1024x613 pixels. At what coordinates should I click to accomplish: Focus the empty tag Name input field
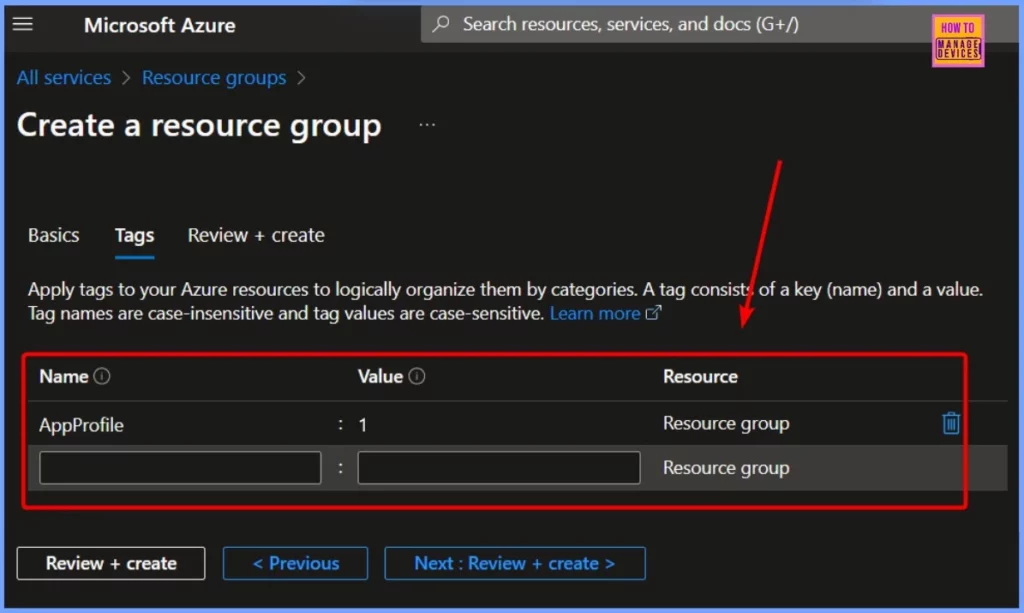coord(180,468)
